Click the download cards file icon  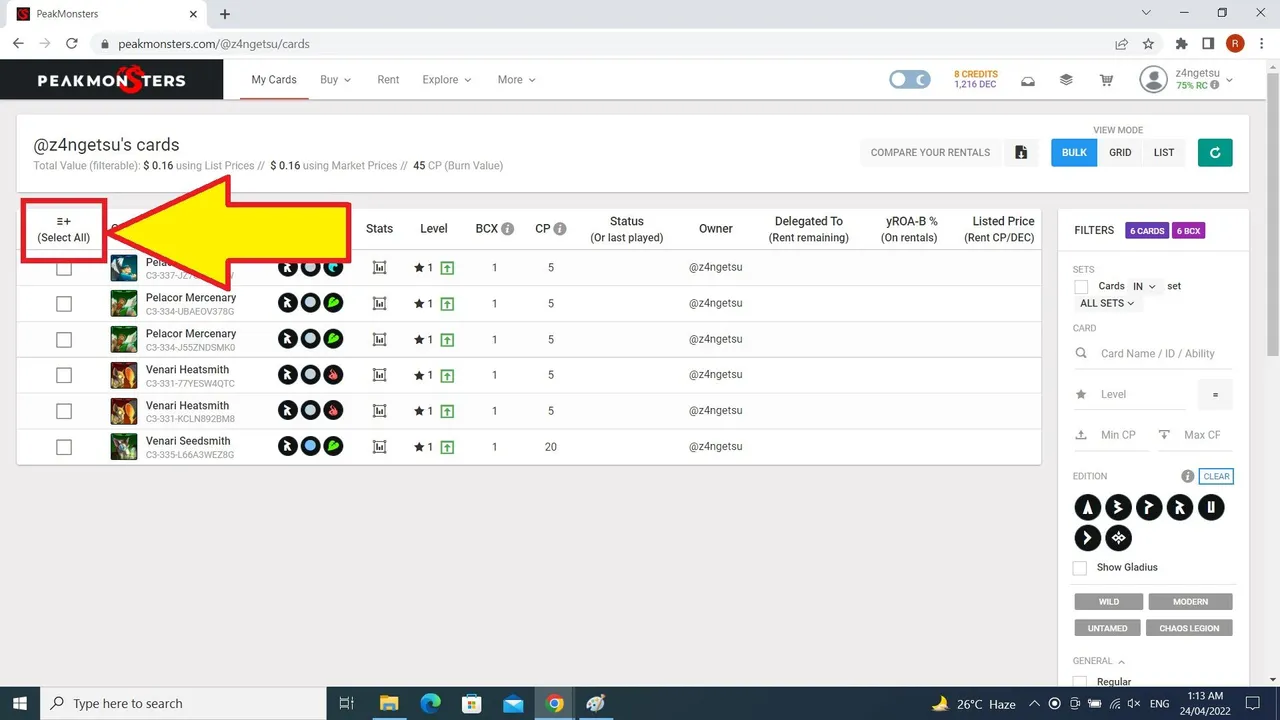coord(1021,152)
